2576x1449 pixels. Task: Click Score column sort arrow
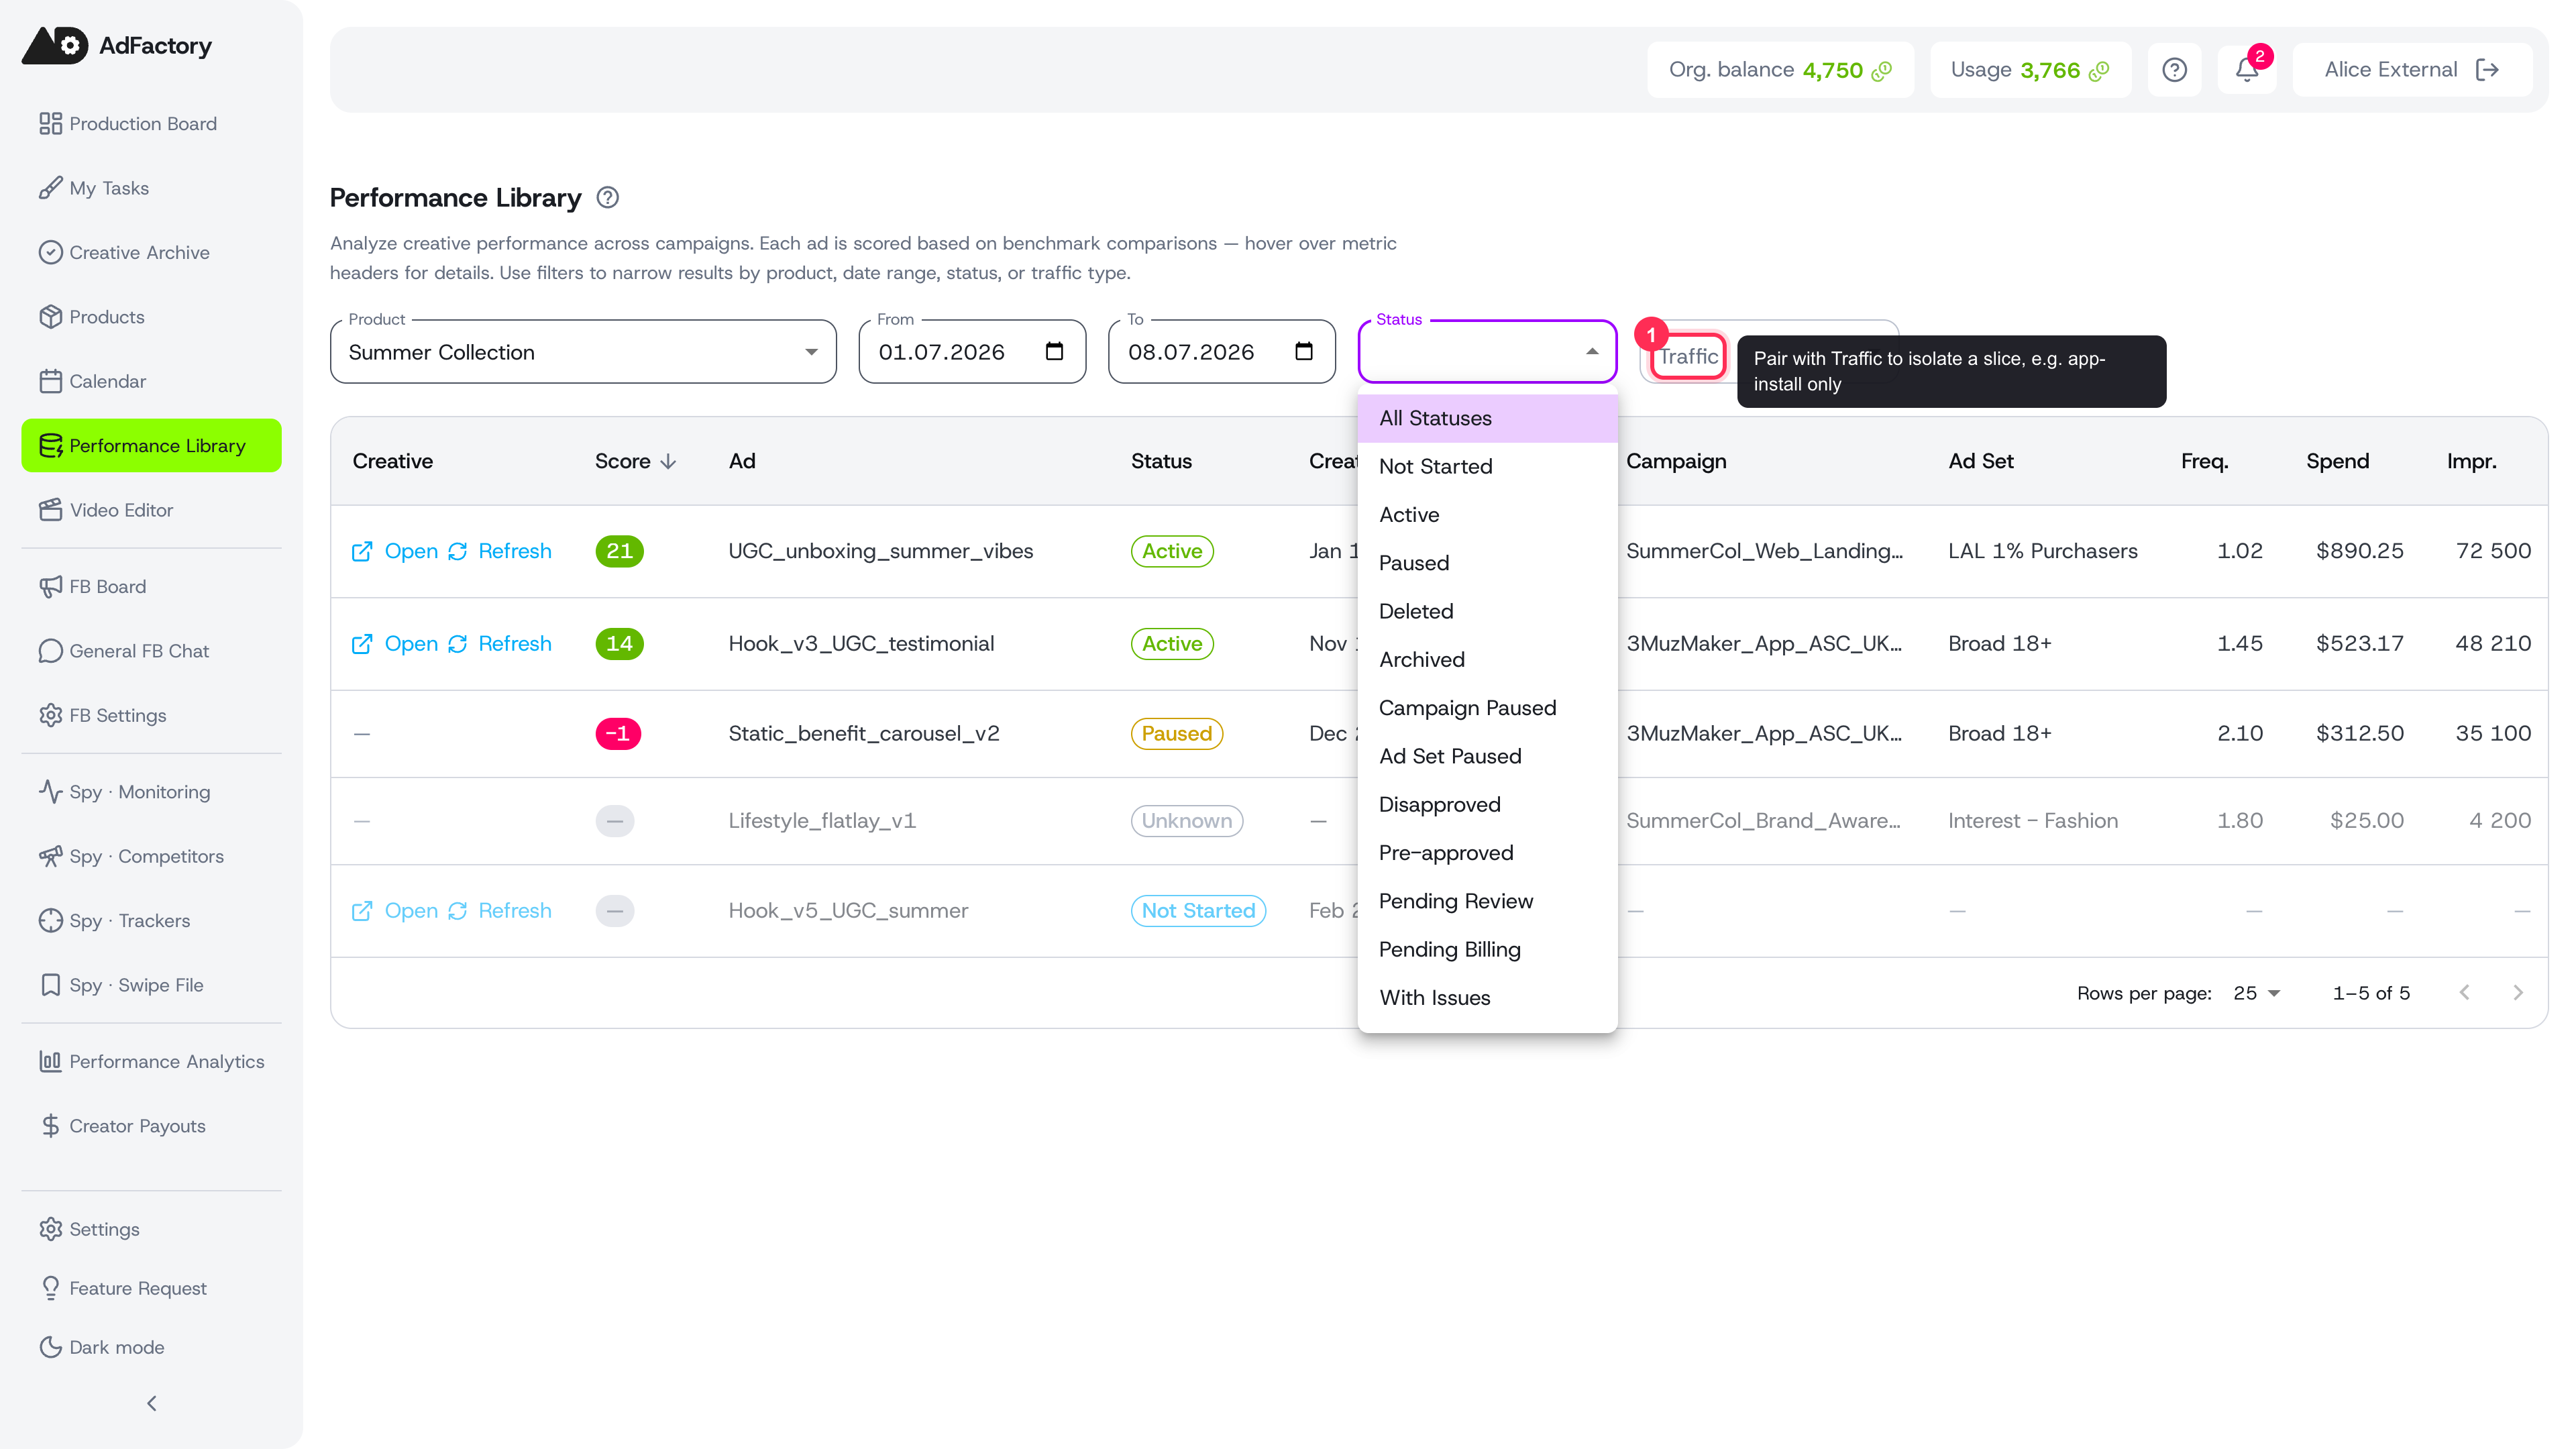669,461
